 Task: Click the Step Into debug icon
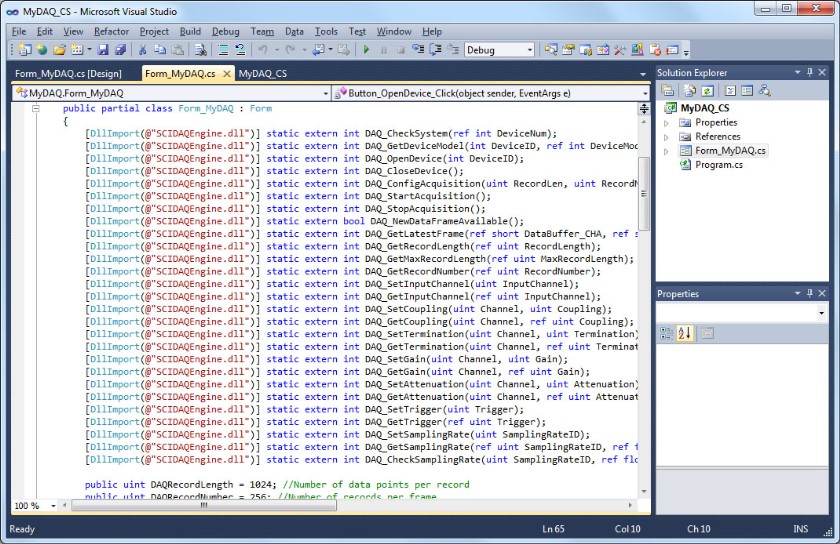[x=418, y=50]
